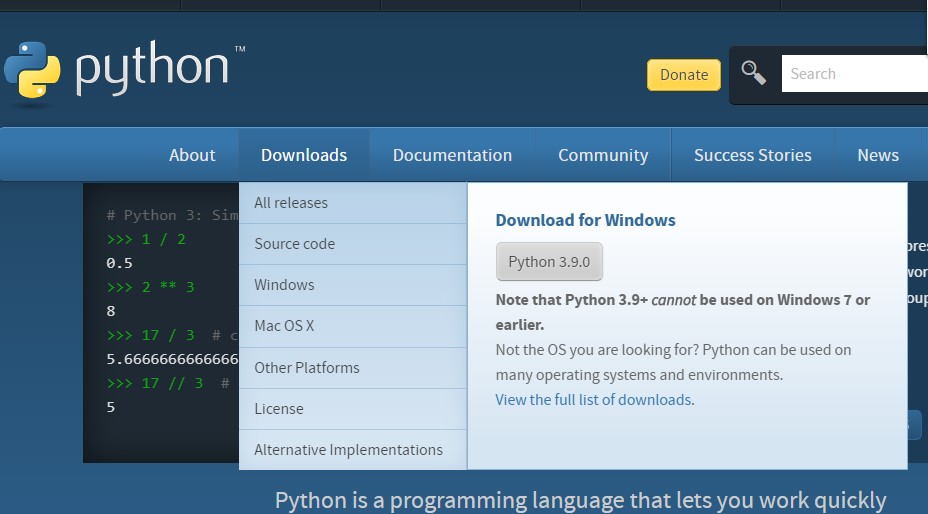928x514 pixels.
Task: Open the News menu
Action: coord(878,155)
